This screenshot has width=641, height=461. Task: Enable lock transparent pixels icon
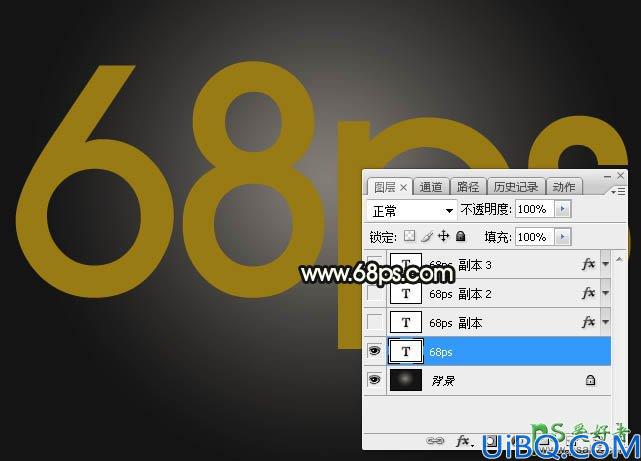point(409,236)
